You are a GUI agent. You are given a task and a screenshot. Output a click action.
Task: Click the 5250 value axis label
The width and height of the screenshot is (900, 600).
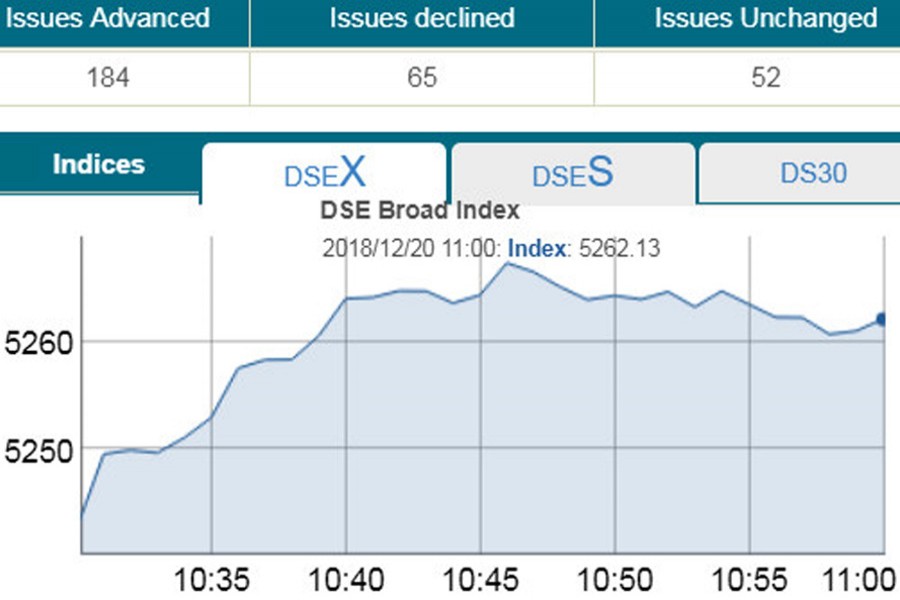click(x=36, y=449)
